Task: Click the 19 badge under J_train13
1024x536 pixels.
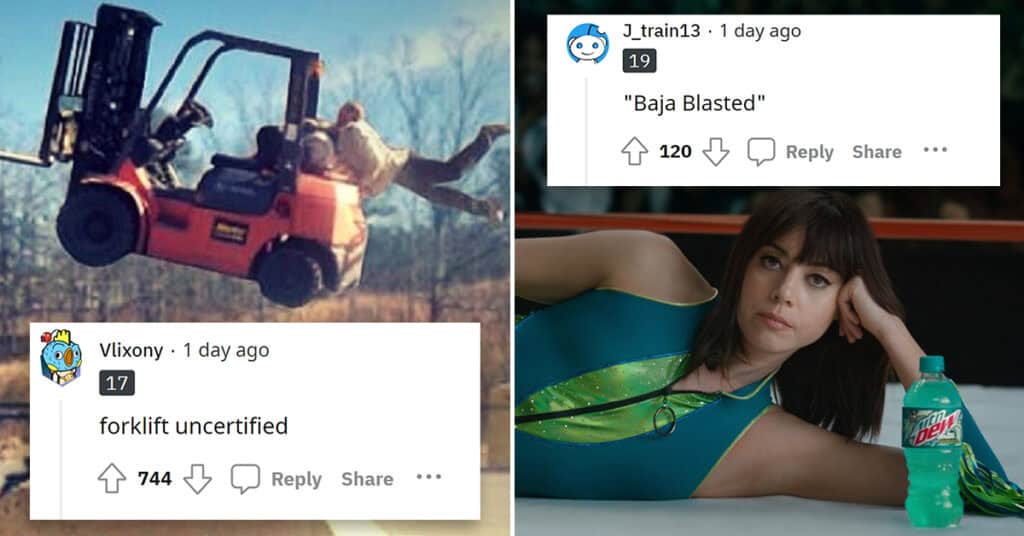Action: [639, 61]
